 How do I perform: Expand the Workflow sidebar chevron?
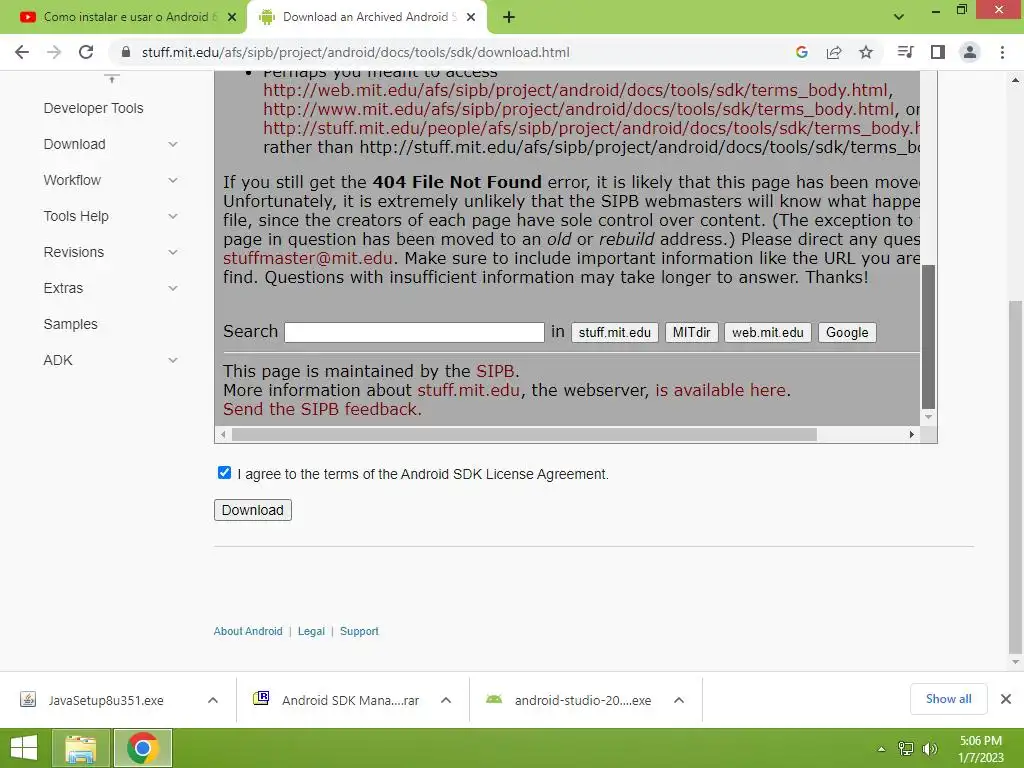tap(172, 180)
